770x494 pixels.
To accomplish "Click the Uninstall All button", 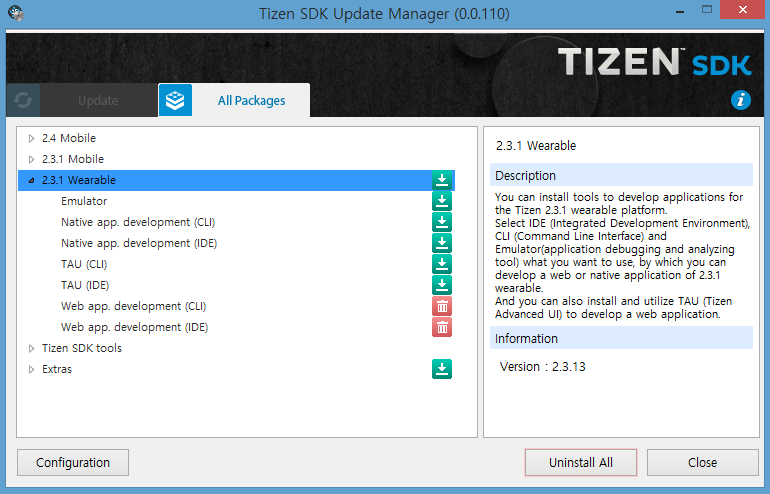I will click(x=580, y=463).
